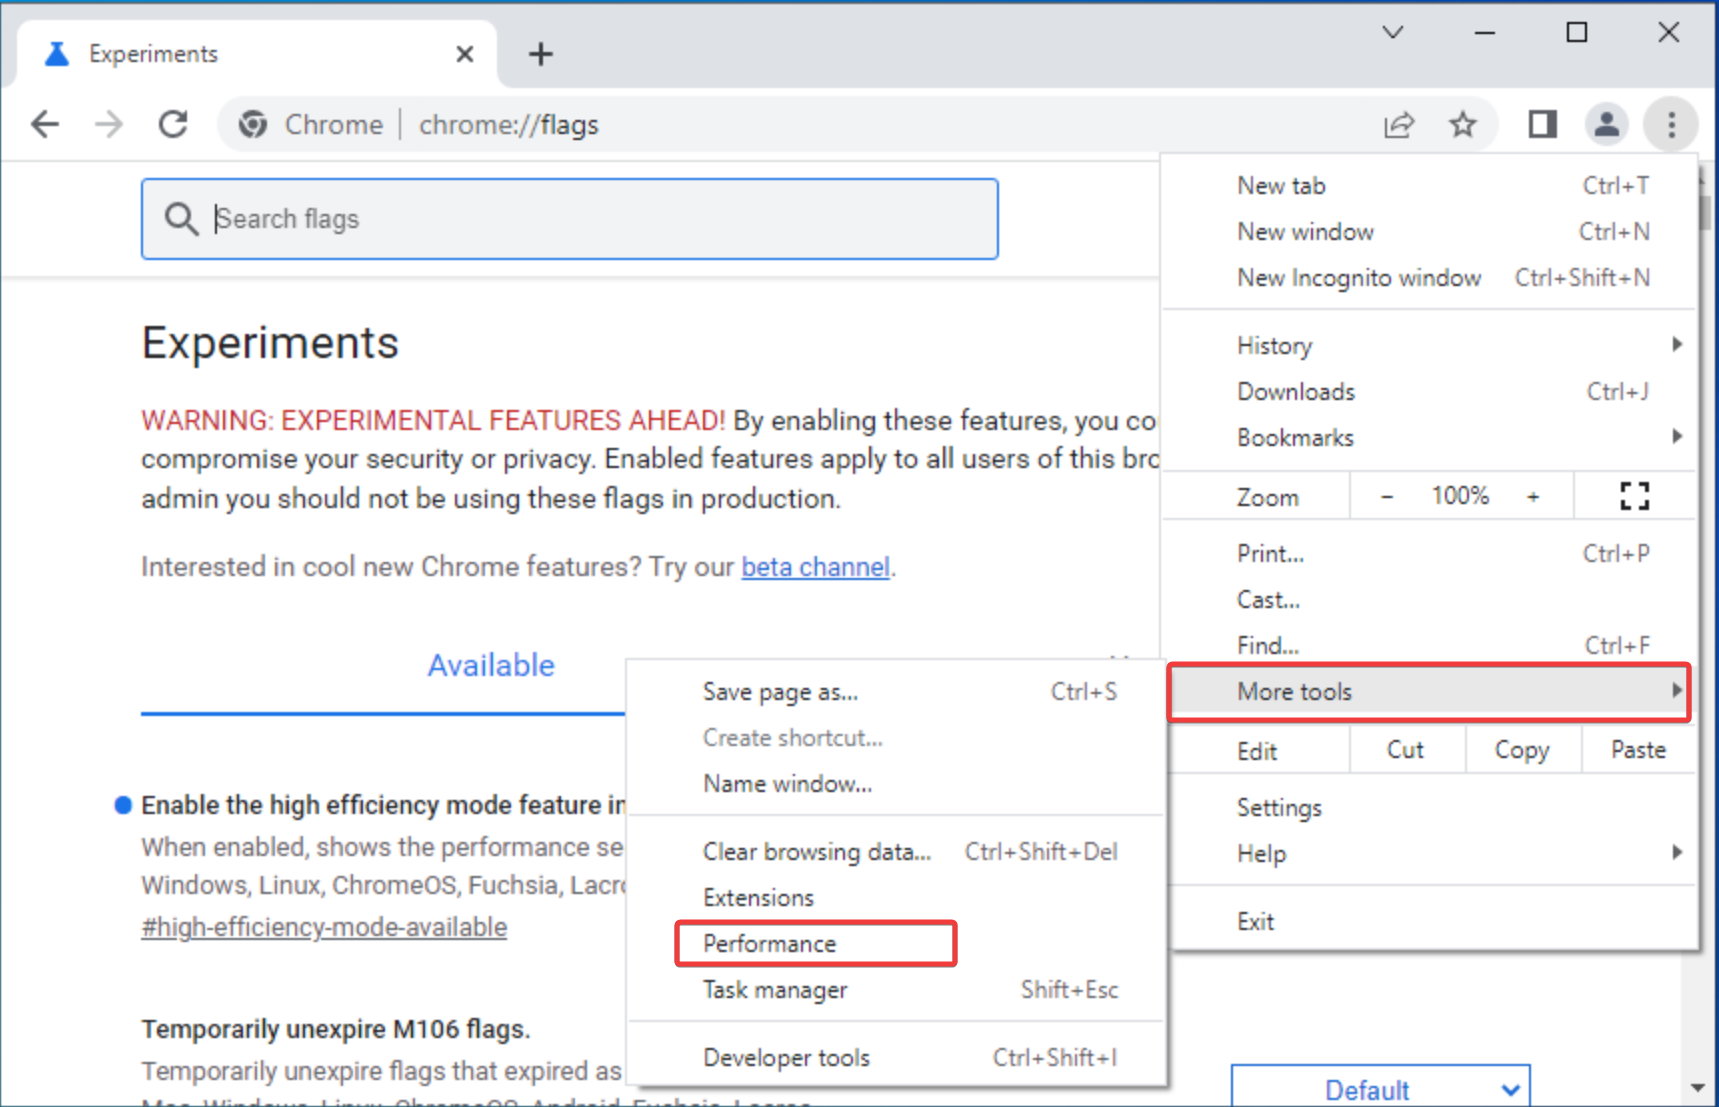This screenshot has width=1719, height=1107.
Task: Click the forward navigation arrow
Action: [x=109, y=125]
